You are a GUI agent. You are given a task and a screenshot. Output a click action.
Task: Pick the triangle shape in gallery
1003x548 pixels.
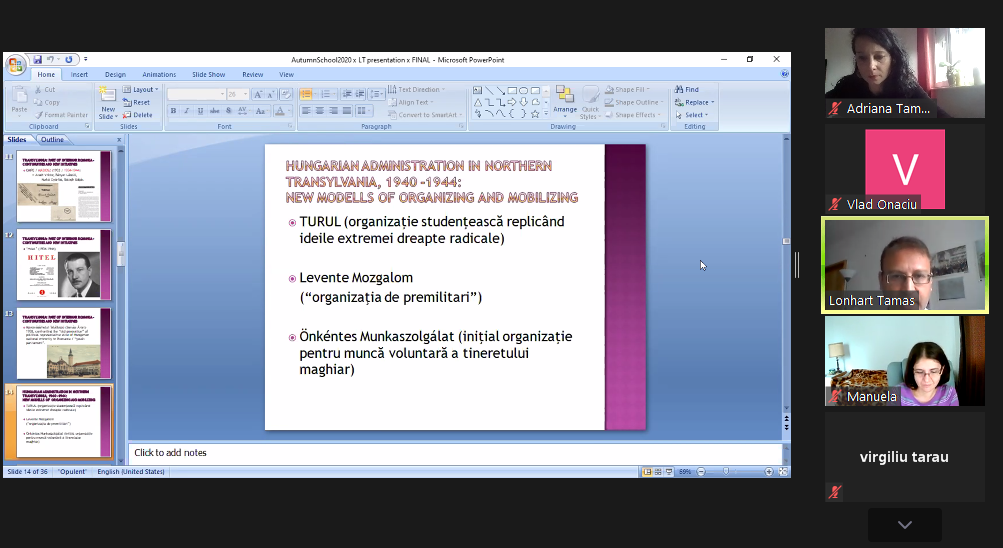[477, 102]
